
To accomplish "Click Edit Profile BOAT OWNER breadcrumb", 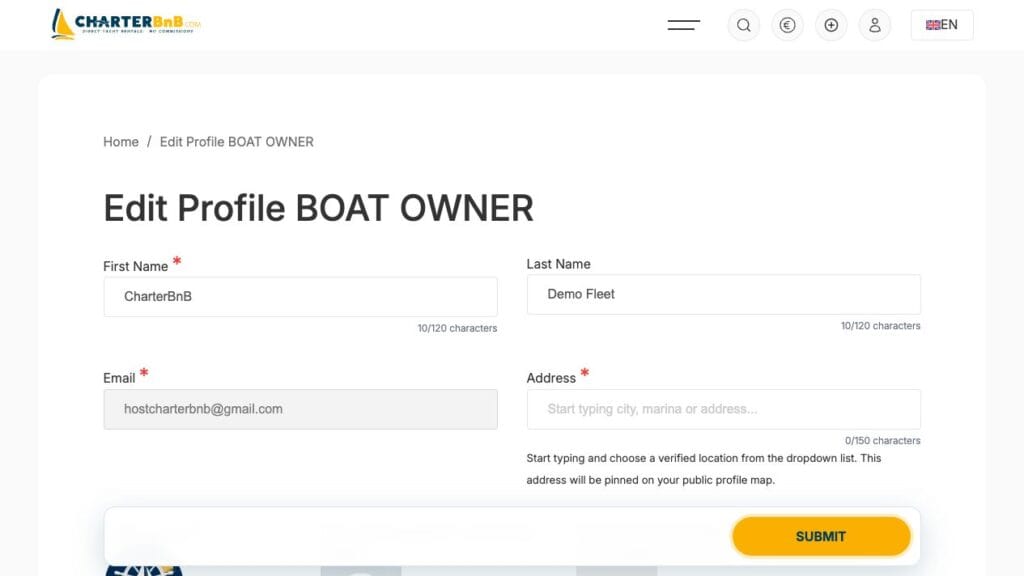I will (236, 142).
